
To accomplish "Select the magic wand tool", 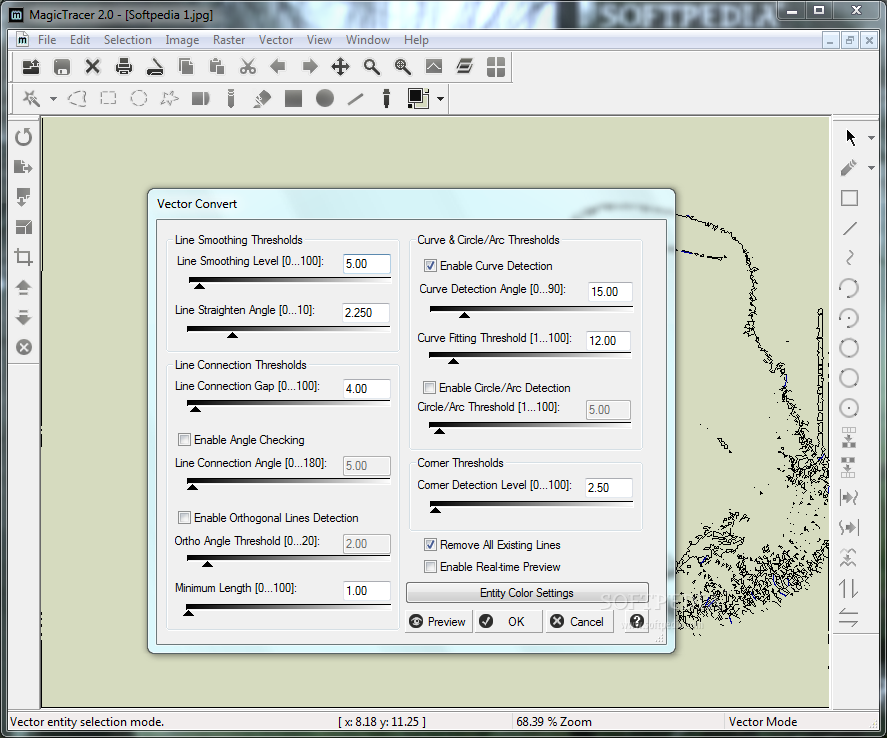I will click(x=31, y=98).
